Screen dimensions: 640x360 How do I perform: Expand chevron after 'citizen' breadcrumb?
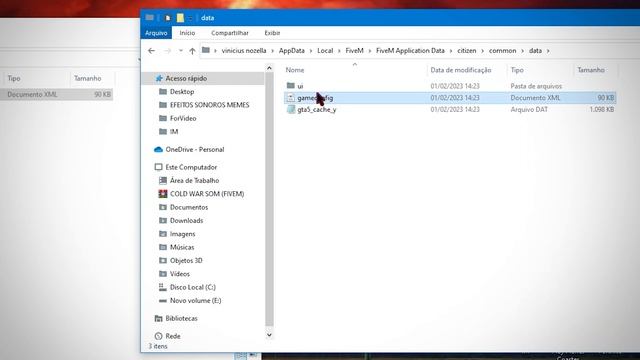tap(482, 51)
